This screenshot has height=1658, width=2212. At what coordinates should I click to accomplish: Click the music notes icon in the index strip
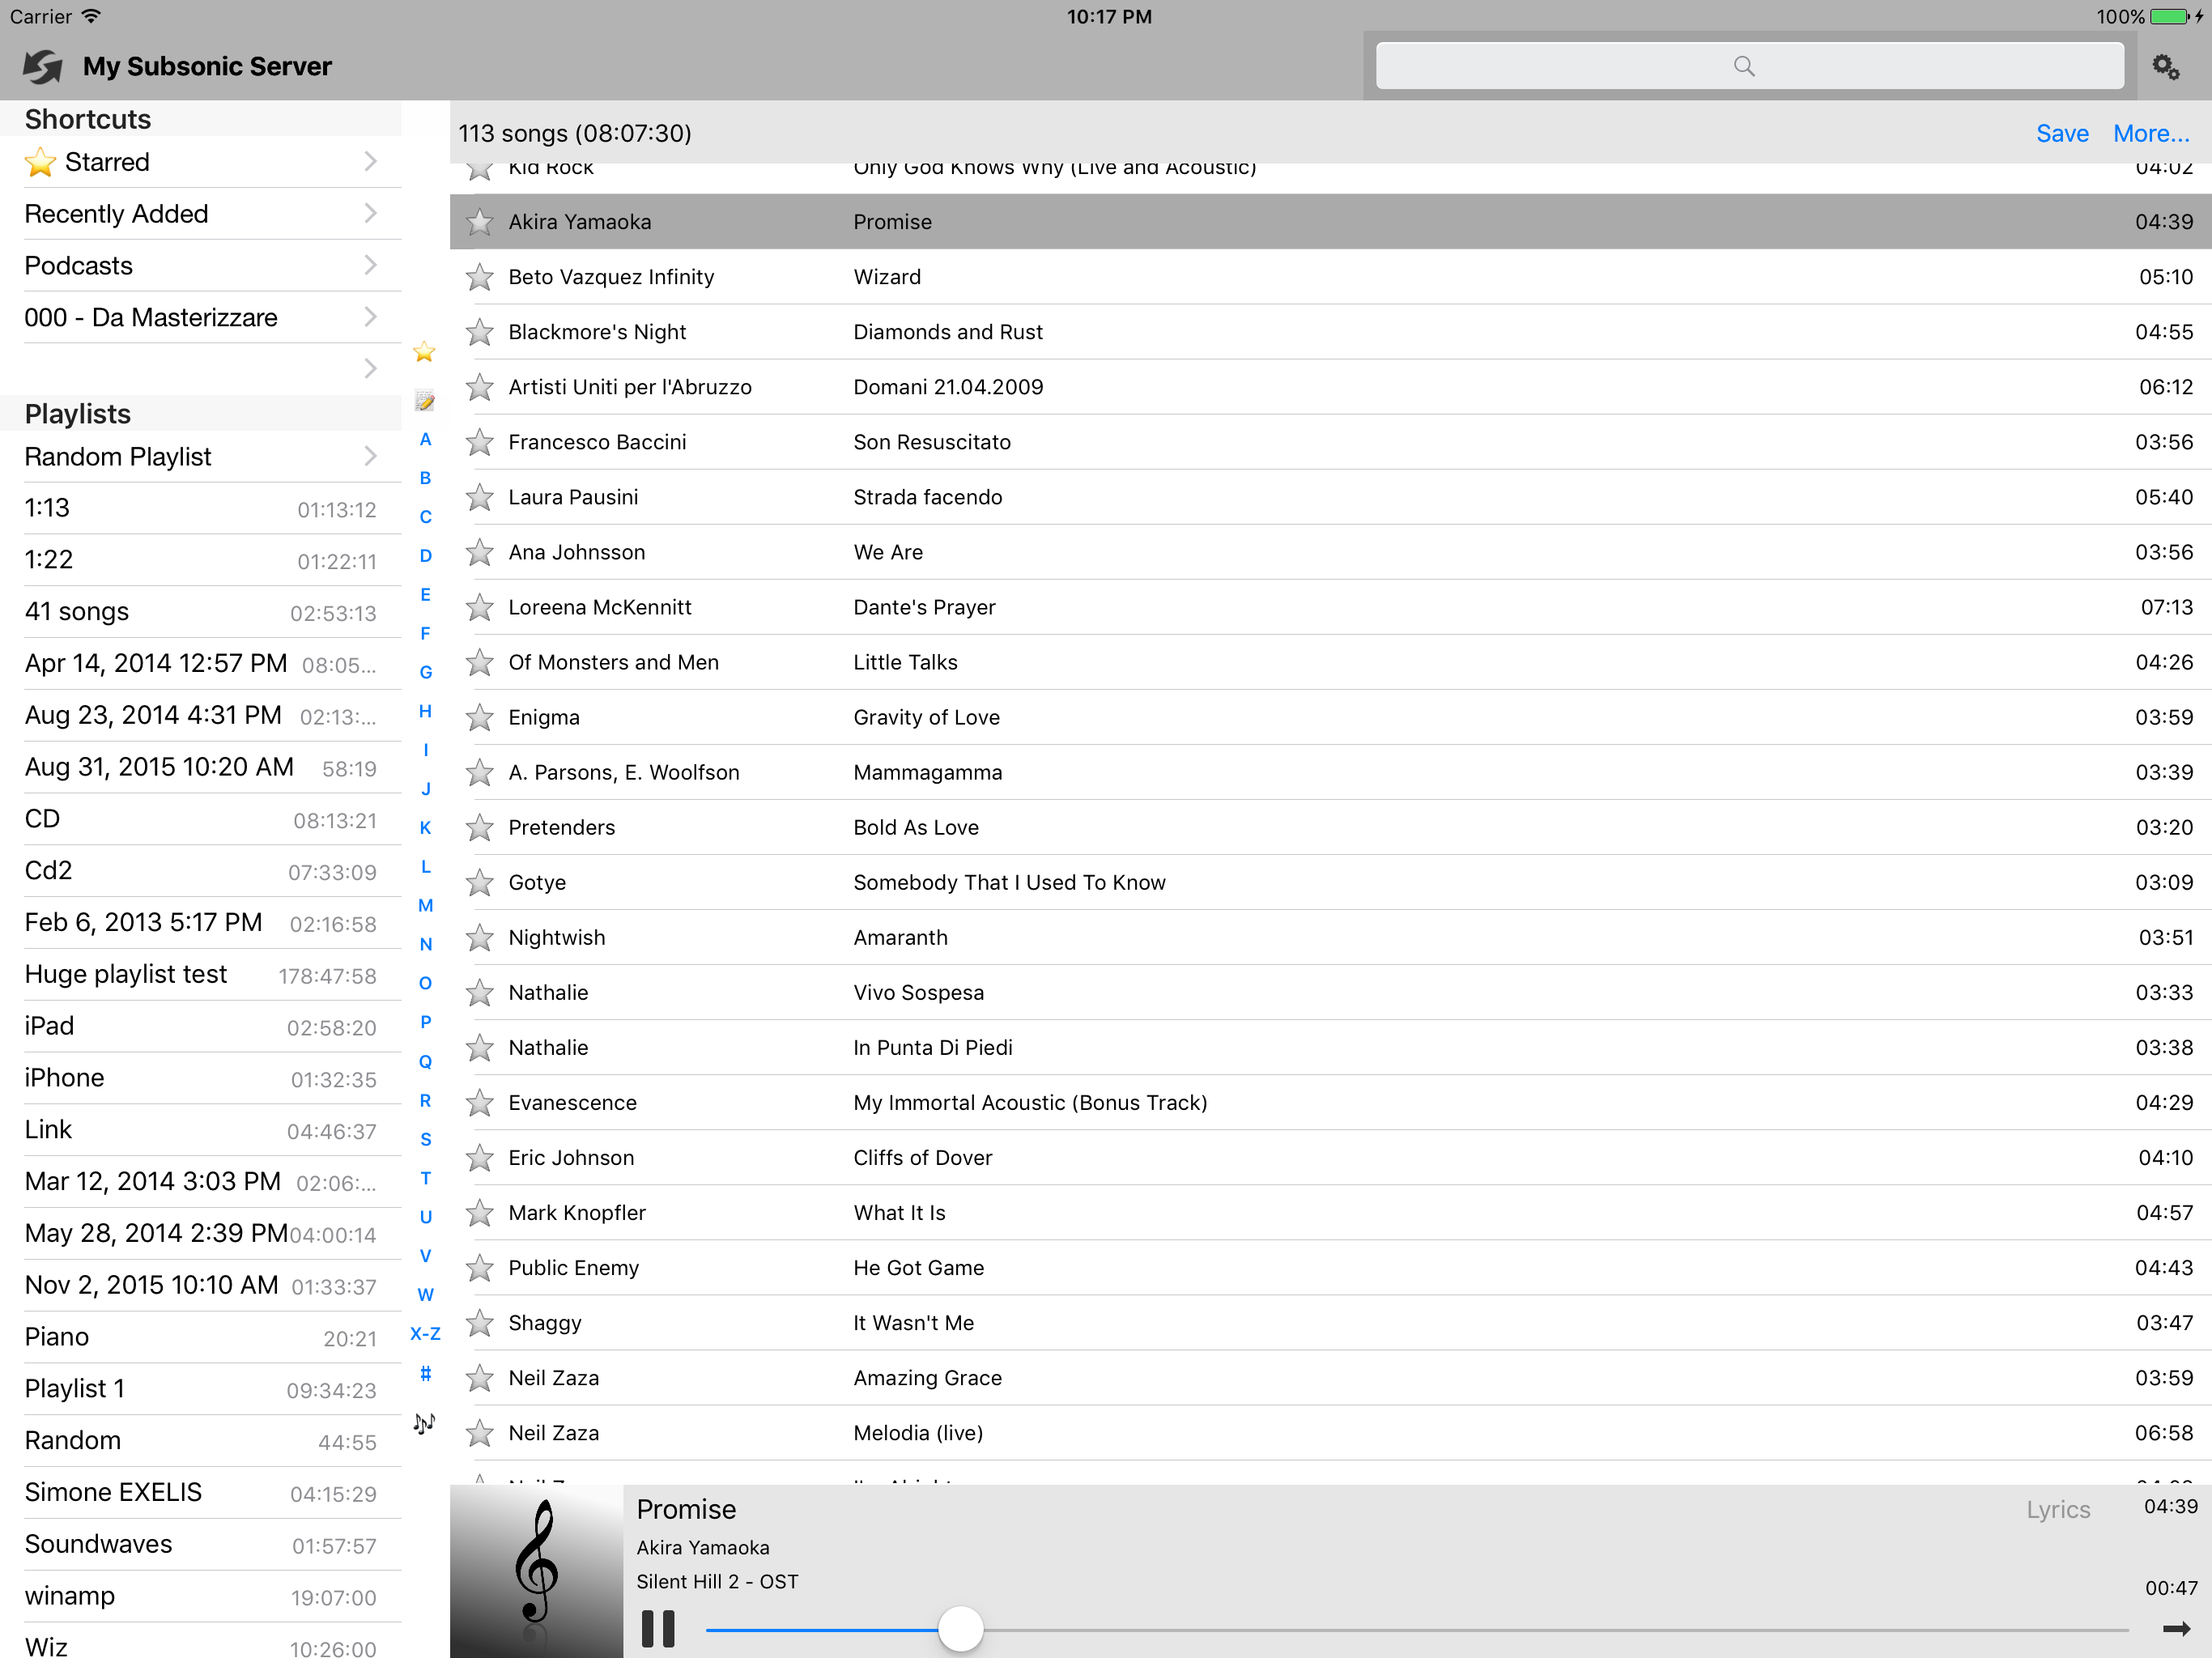(425, 1423)
